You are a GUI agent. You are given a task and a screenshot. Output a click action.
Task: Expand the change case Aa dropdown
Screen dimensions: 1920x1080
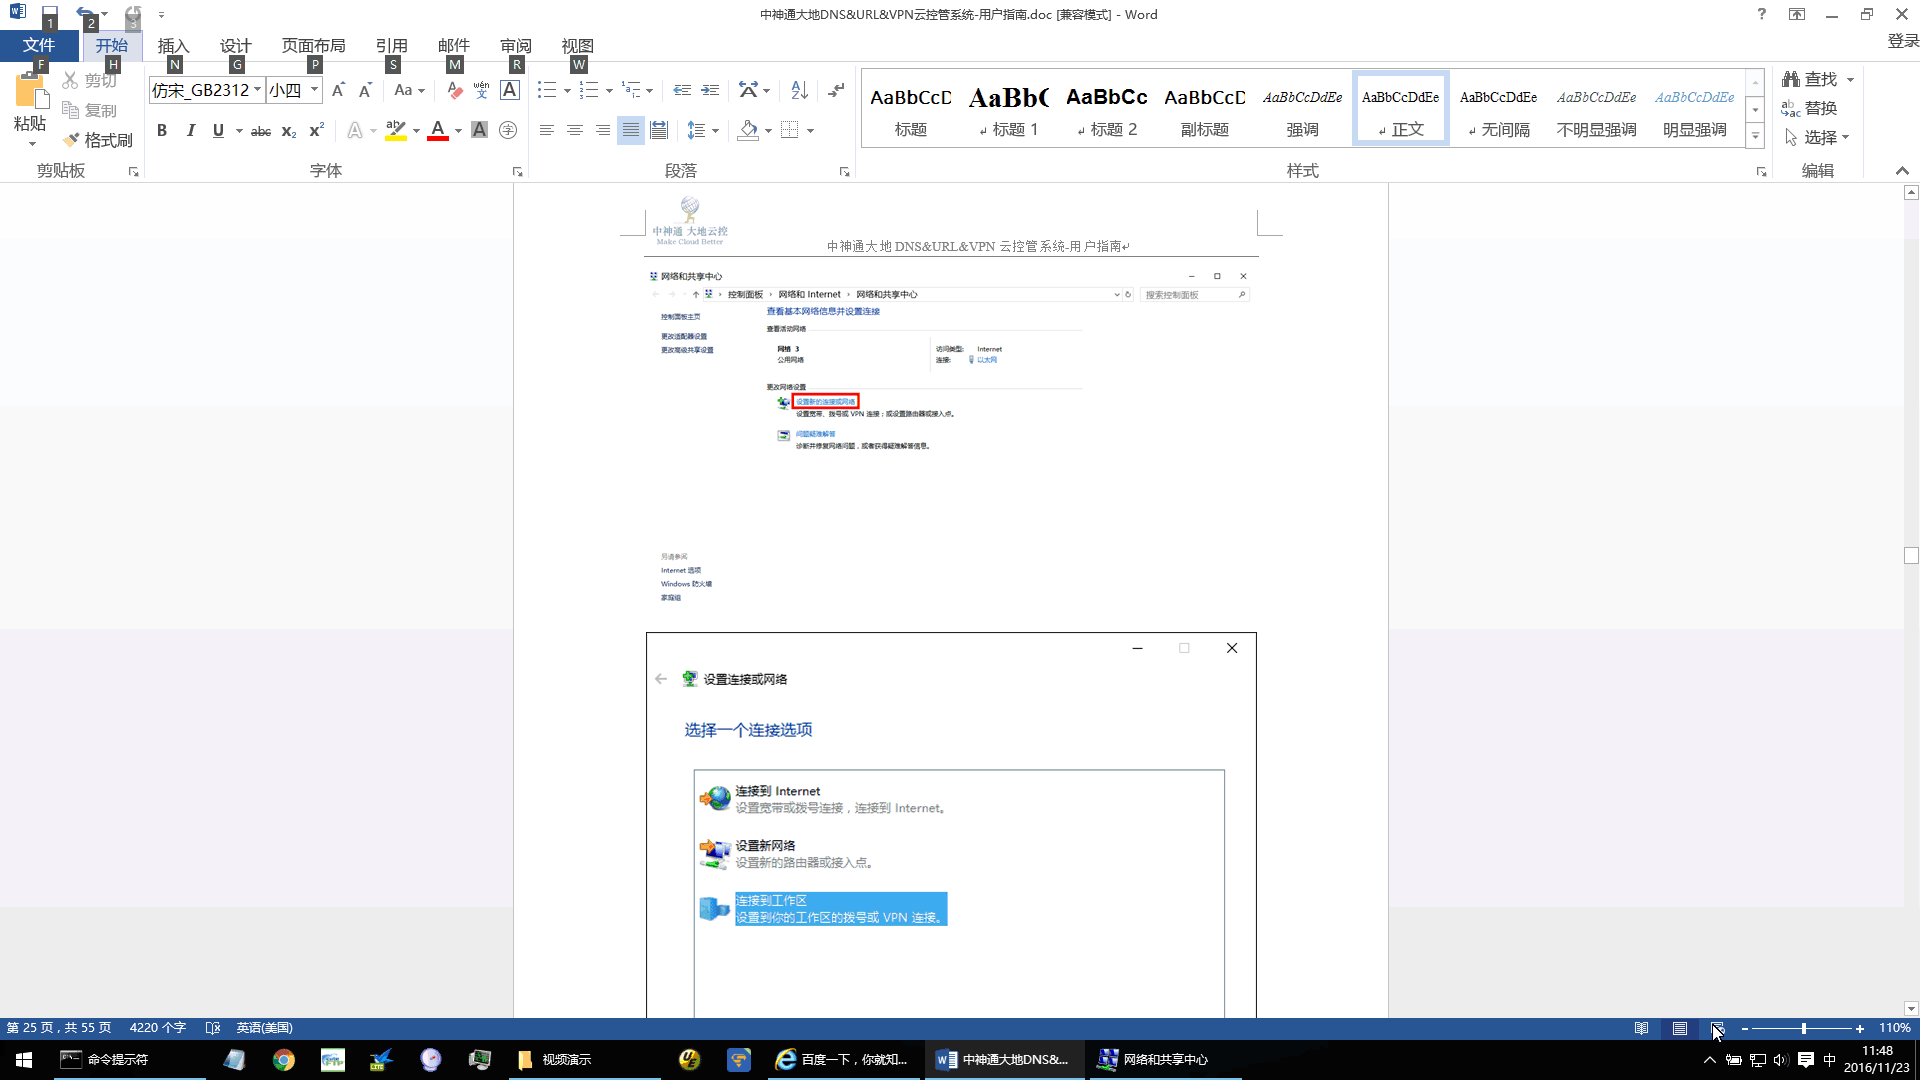[x=422, y=91]
